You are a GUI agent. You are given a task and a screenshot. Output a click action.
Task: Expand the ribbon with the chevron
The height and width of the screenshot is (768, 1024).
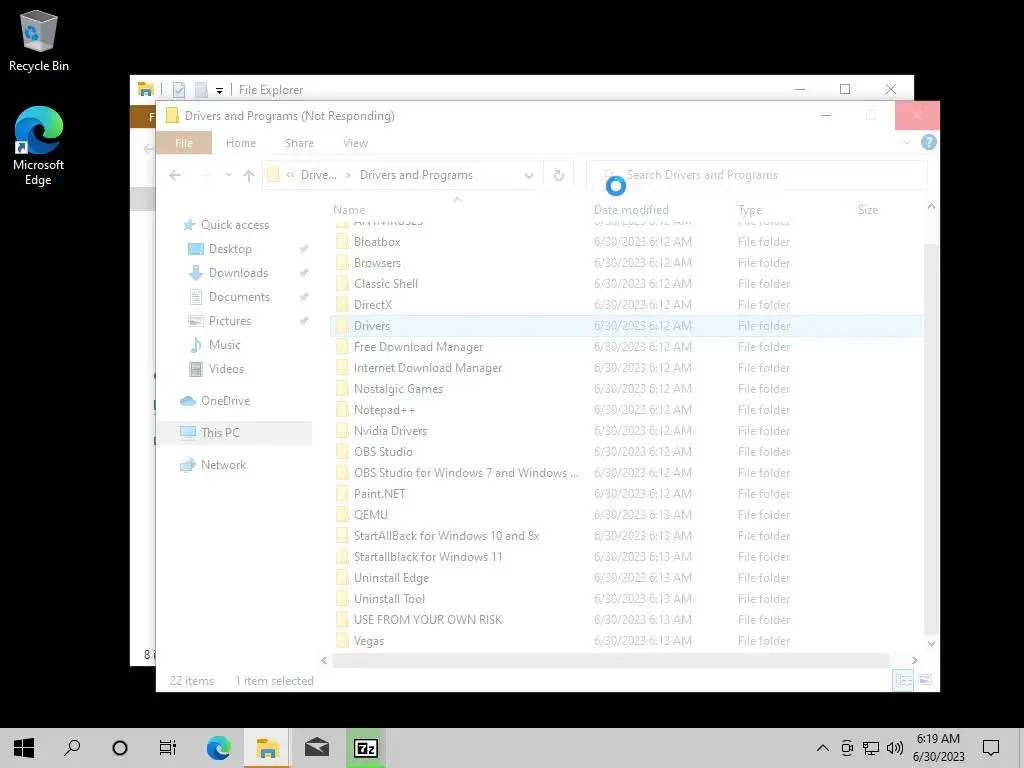tap(906, 142)
